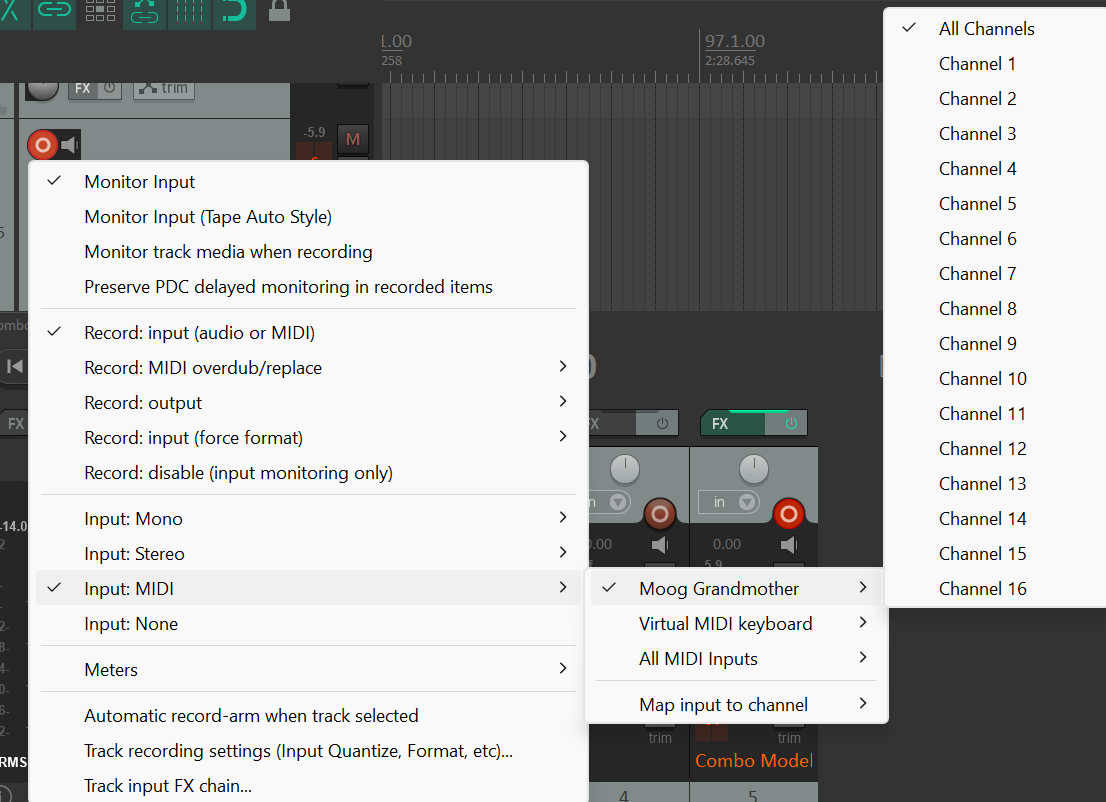Screen dimensions: 1106x802
Task: Toggle snap magnet icon in toolbar
Action: (233, 12)
